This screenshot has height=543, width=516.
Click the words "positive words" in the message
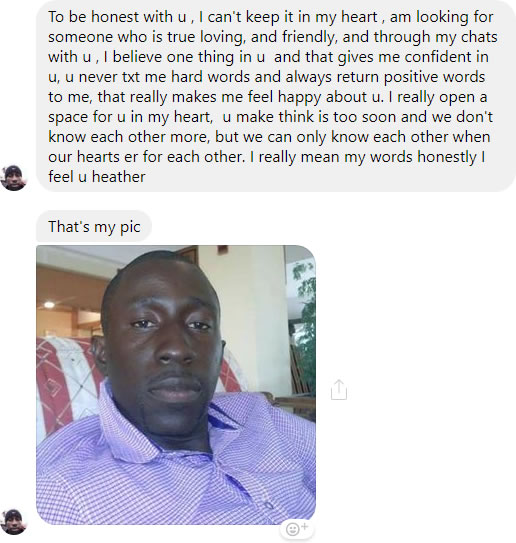coord(434,77)
